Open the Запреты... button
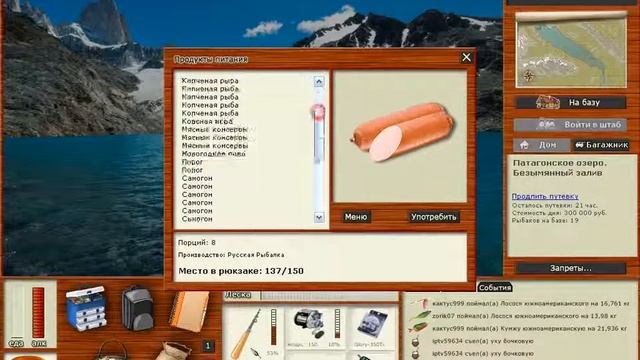Screen dimensions: 640x360 click(x=570, y=269)
